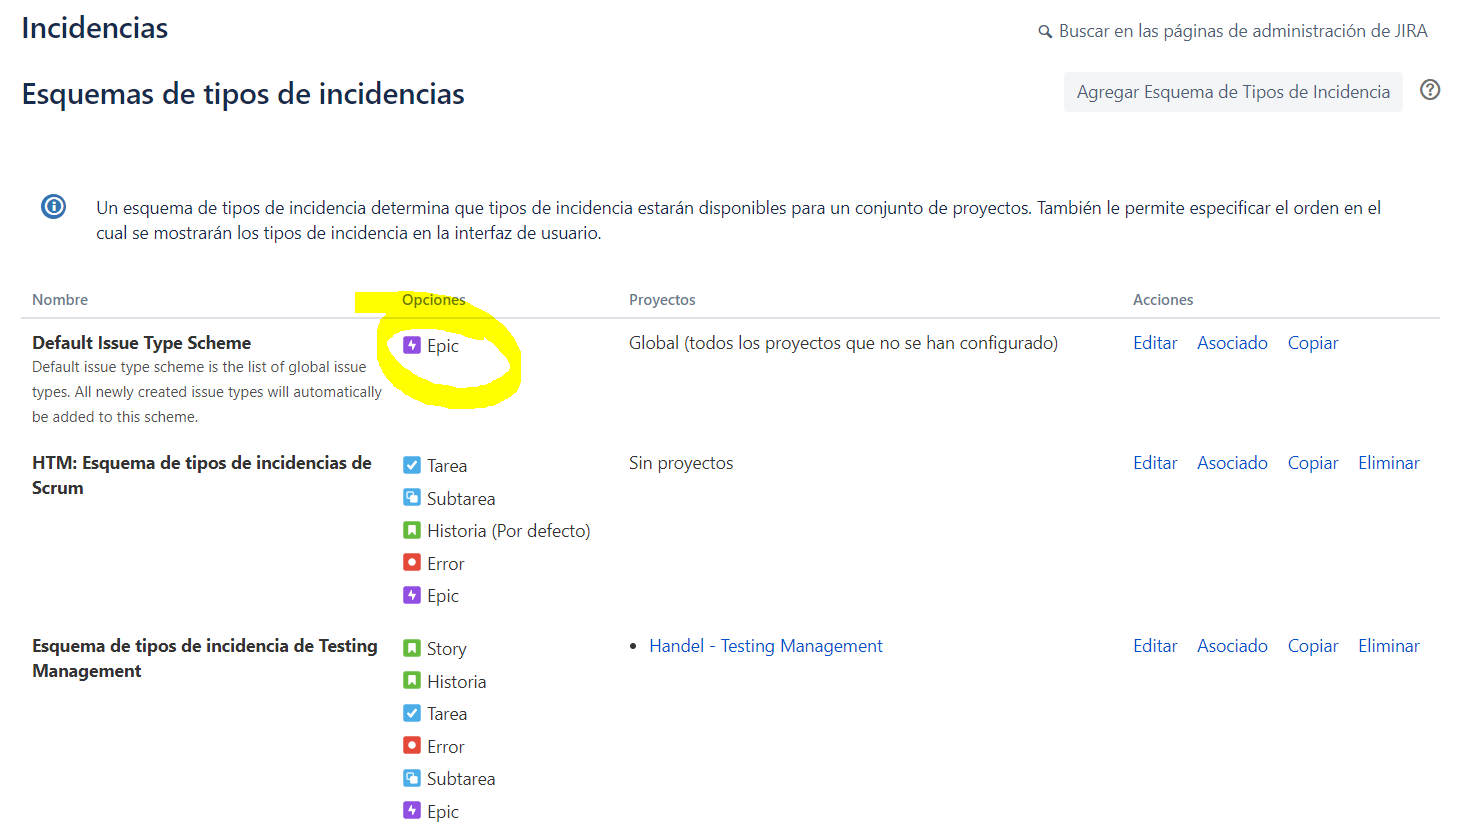Click Historia (Por defecto) bookmark icon
Image resolution: width=1464 pixels, height=834 pixels.
tap(412, 530)
